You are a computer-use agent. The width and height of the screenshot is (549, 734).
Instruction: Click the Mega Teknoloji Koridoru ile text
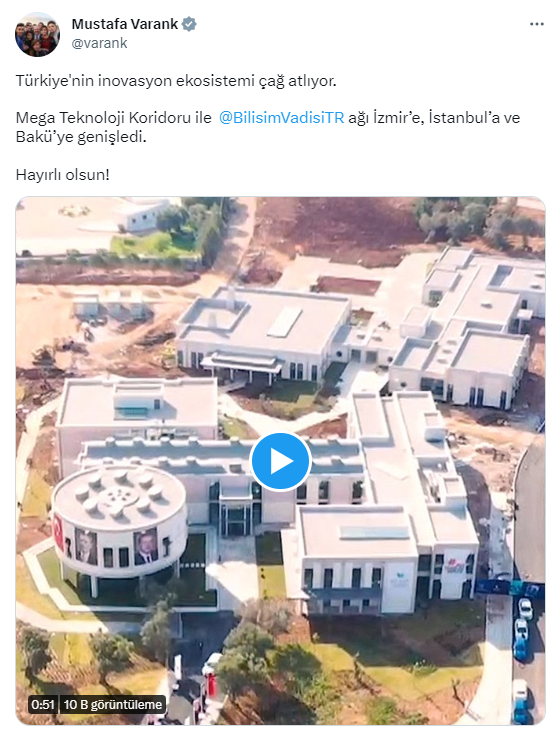(x=114, y=117)
